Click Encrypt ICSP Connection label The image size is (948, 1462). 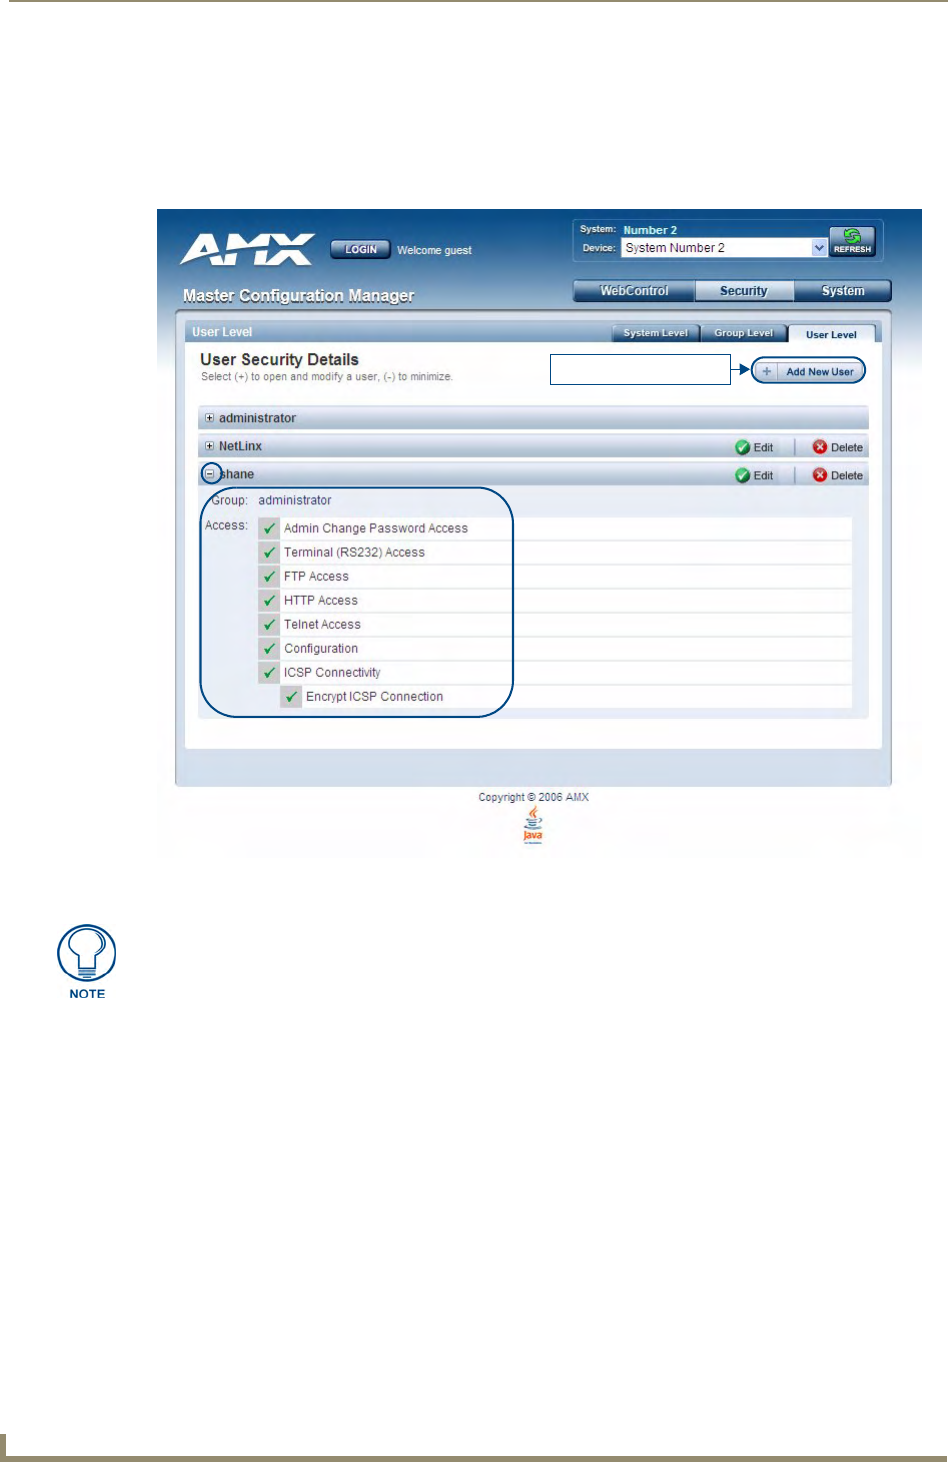(374, 696)
